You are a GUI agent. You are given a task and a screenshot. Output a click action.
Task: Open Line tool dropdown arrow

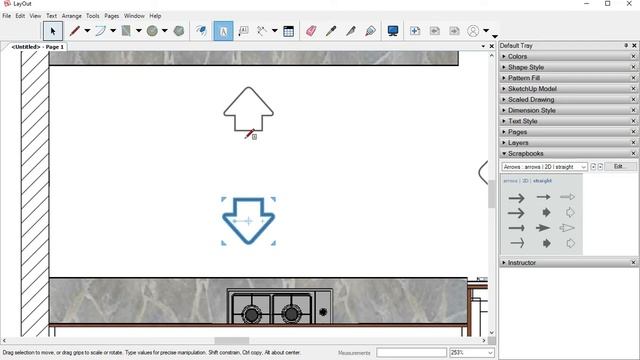(87, 31)
